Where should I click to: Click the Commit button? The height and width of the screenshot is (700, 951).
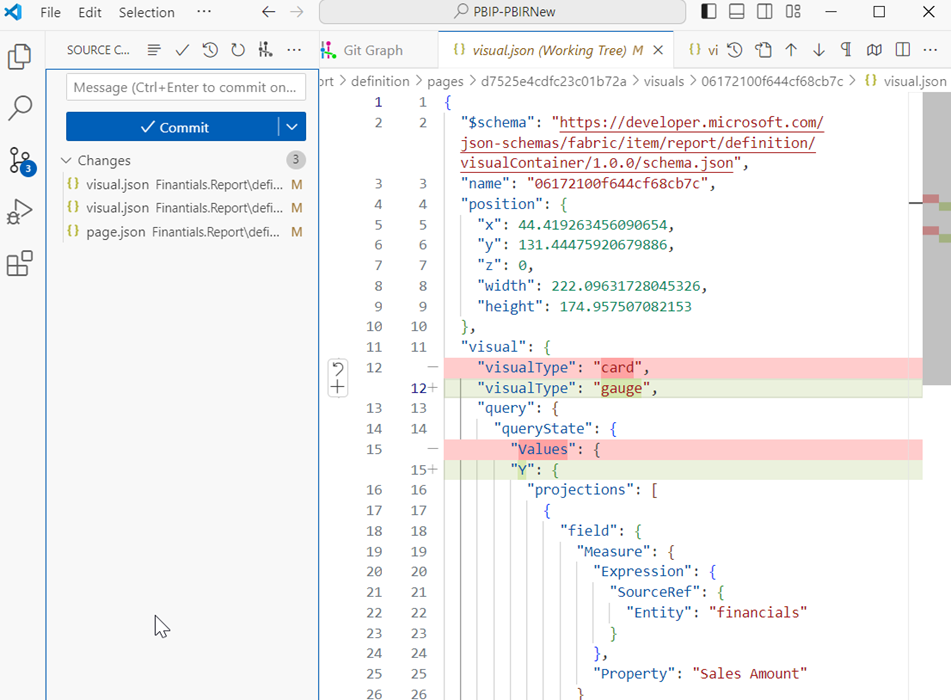(172, 127)
